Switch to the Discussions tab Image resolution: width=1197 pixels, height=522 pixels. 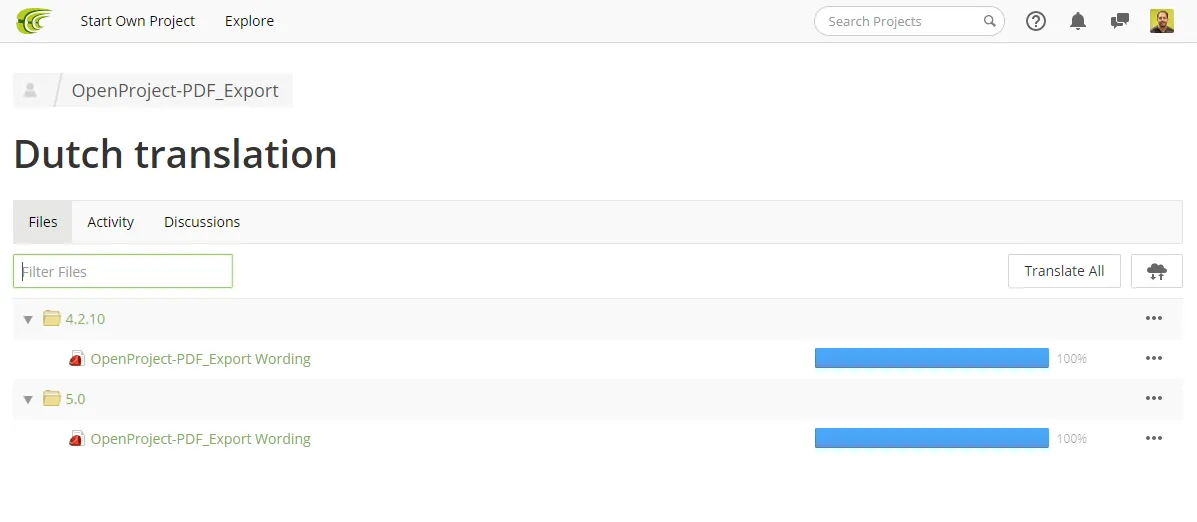point(202,222)
